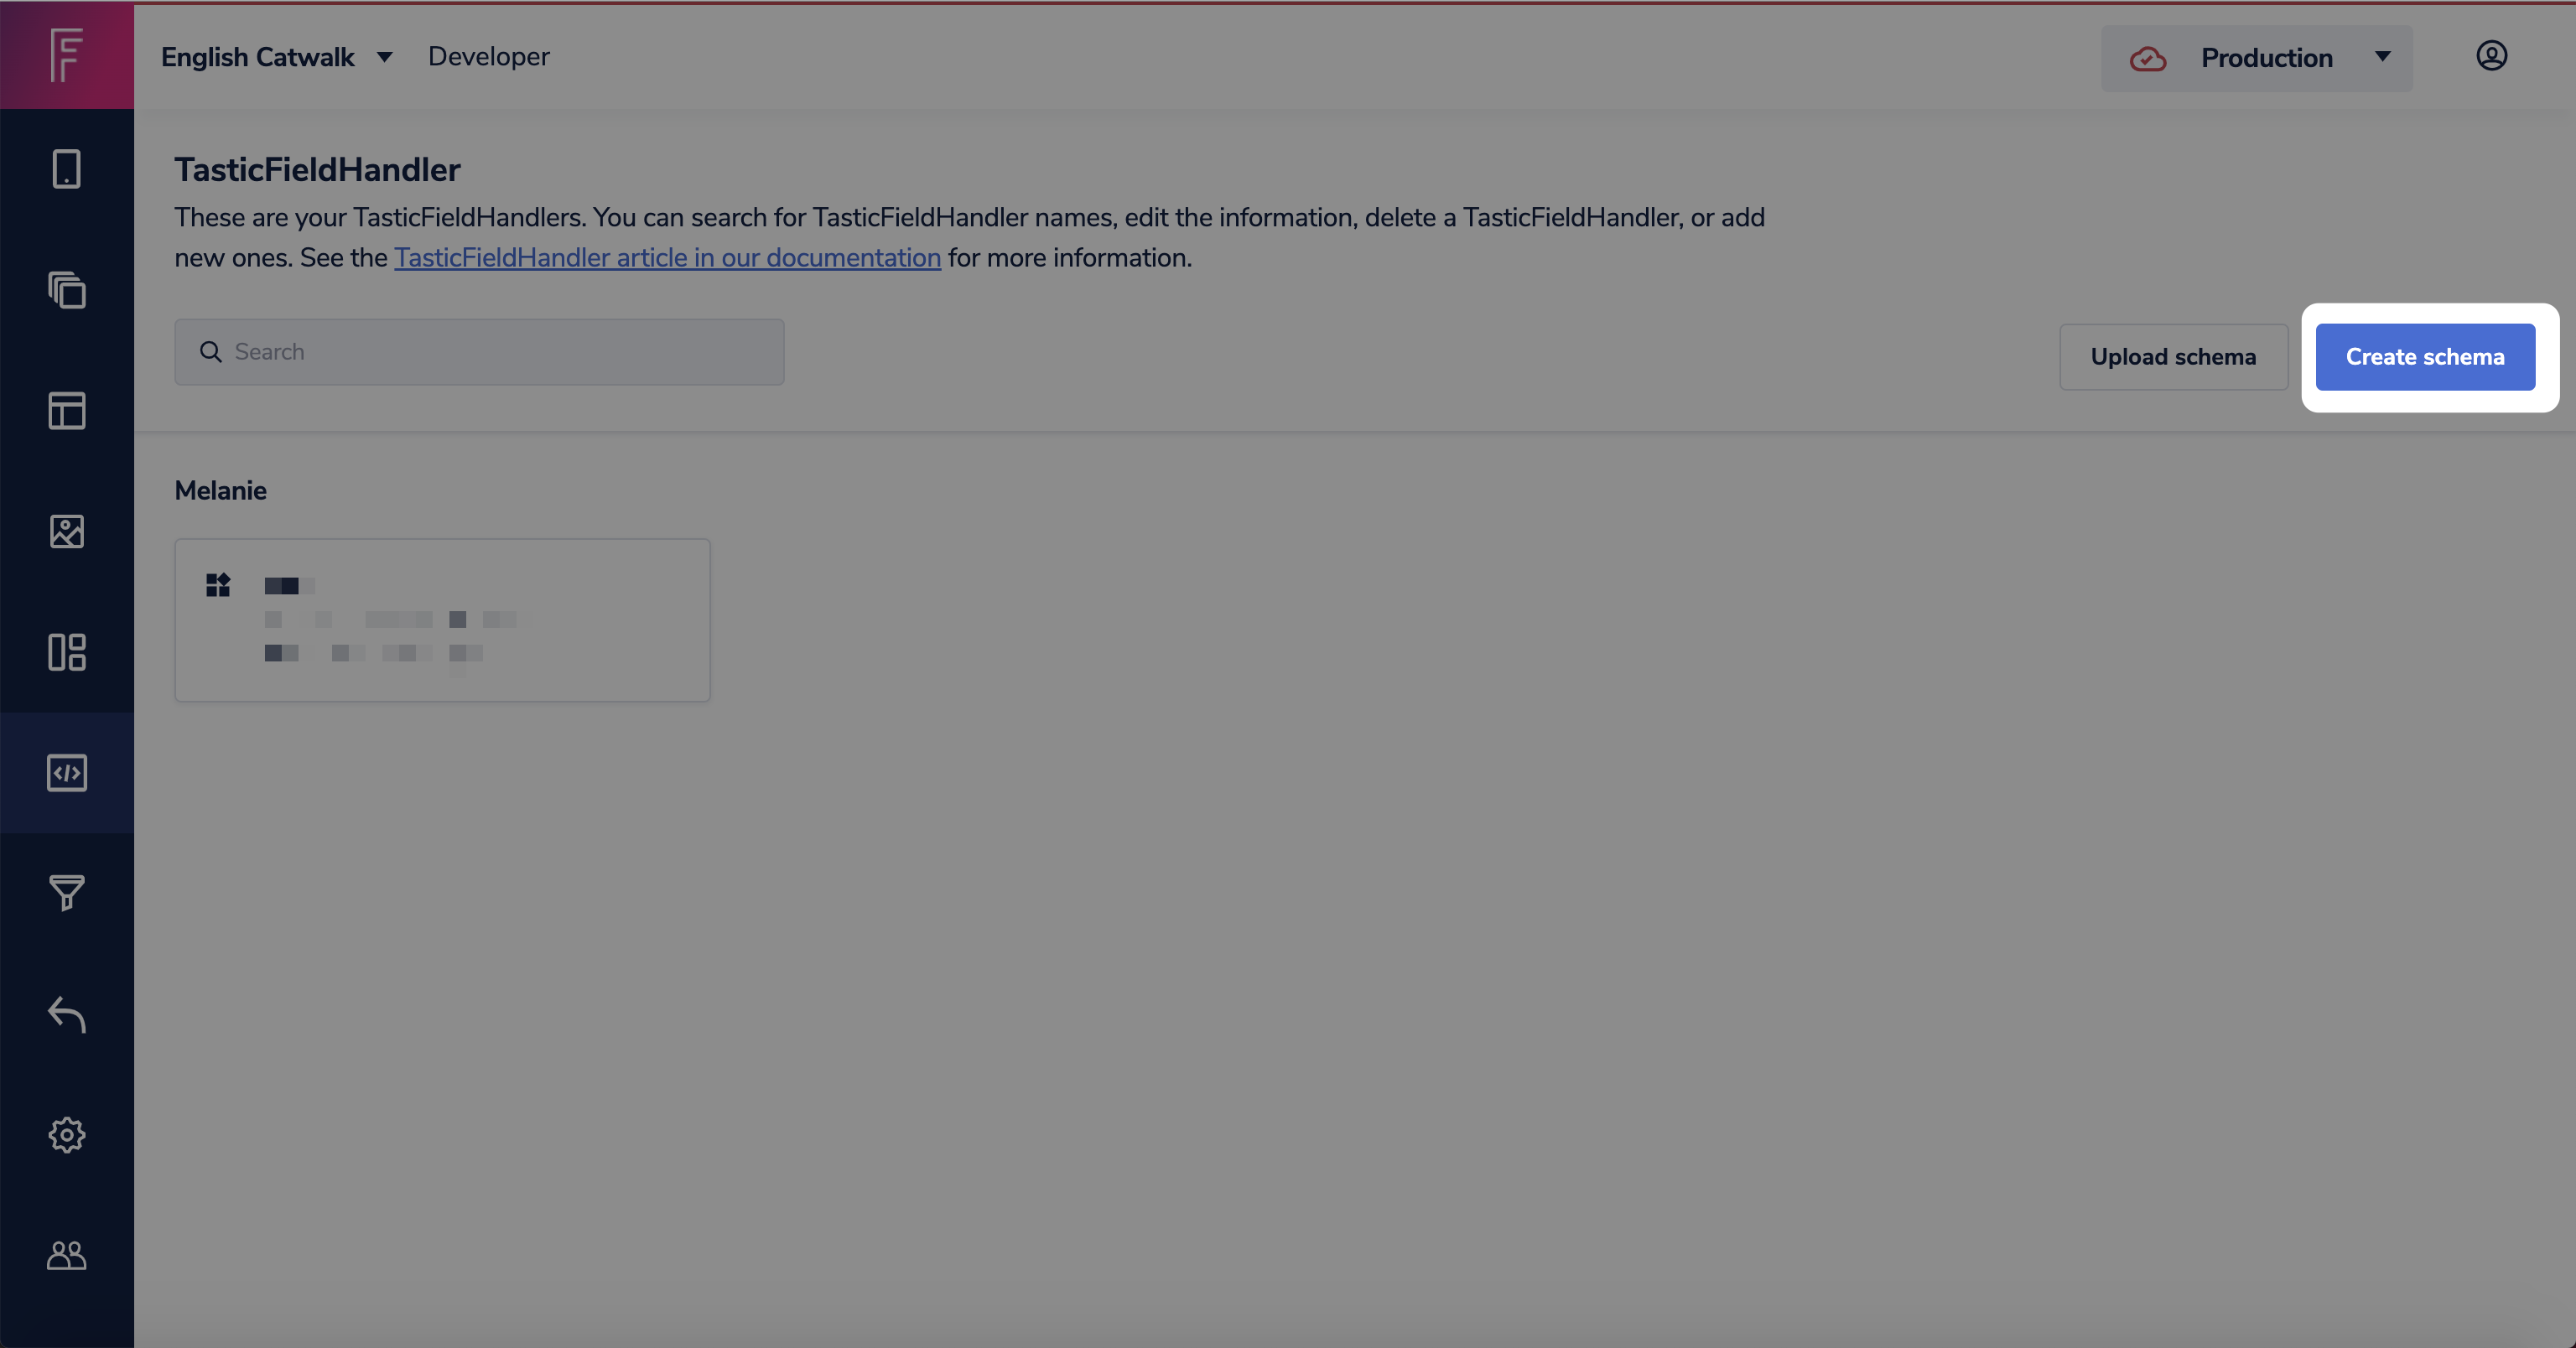2576x1348 pixels.
Task: Click the Frontastic logo icon
Action: [x=66, y=55]
